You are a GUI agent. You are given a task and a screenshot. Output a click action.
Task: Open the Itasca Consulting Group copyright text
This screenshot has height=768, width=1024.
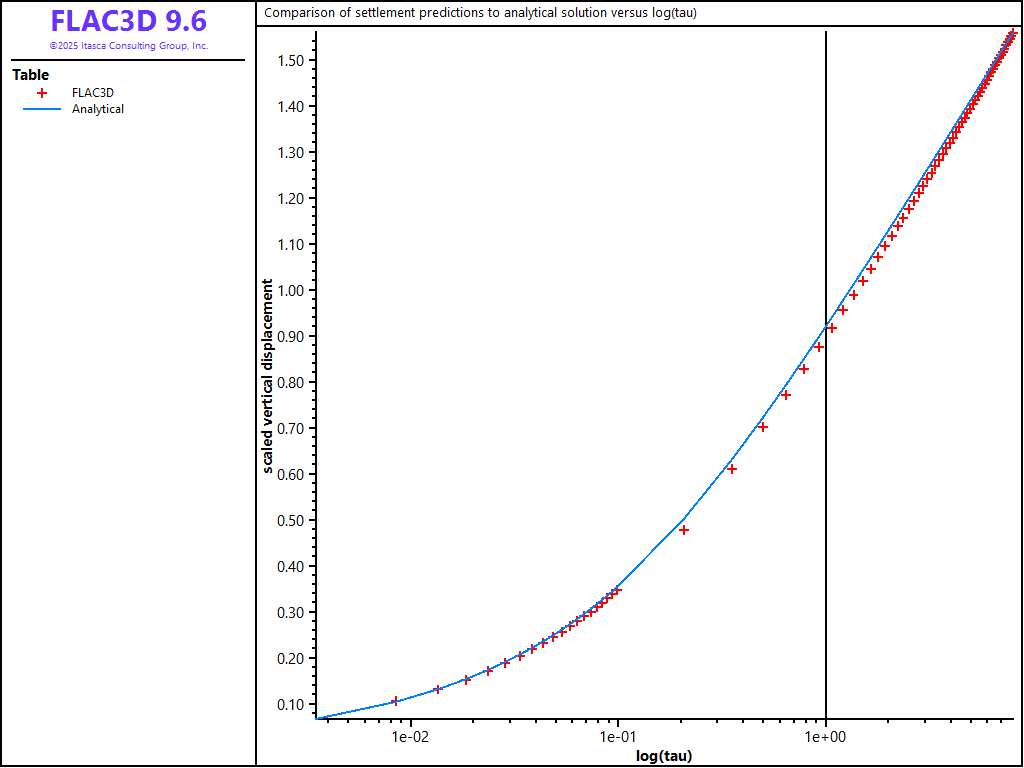click(x=128, y=46)
